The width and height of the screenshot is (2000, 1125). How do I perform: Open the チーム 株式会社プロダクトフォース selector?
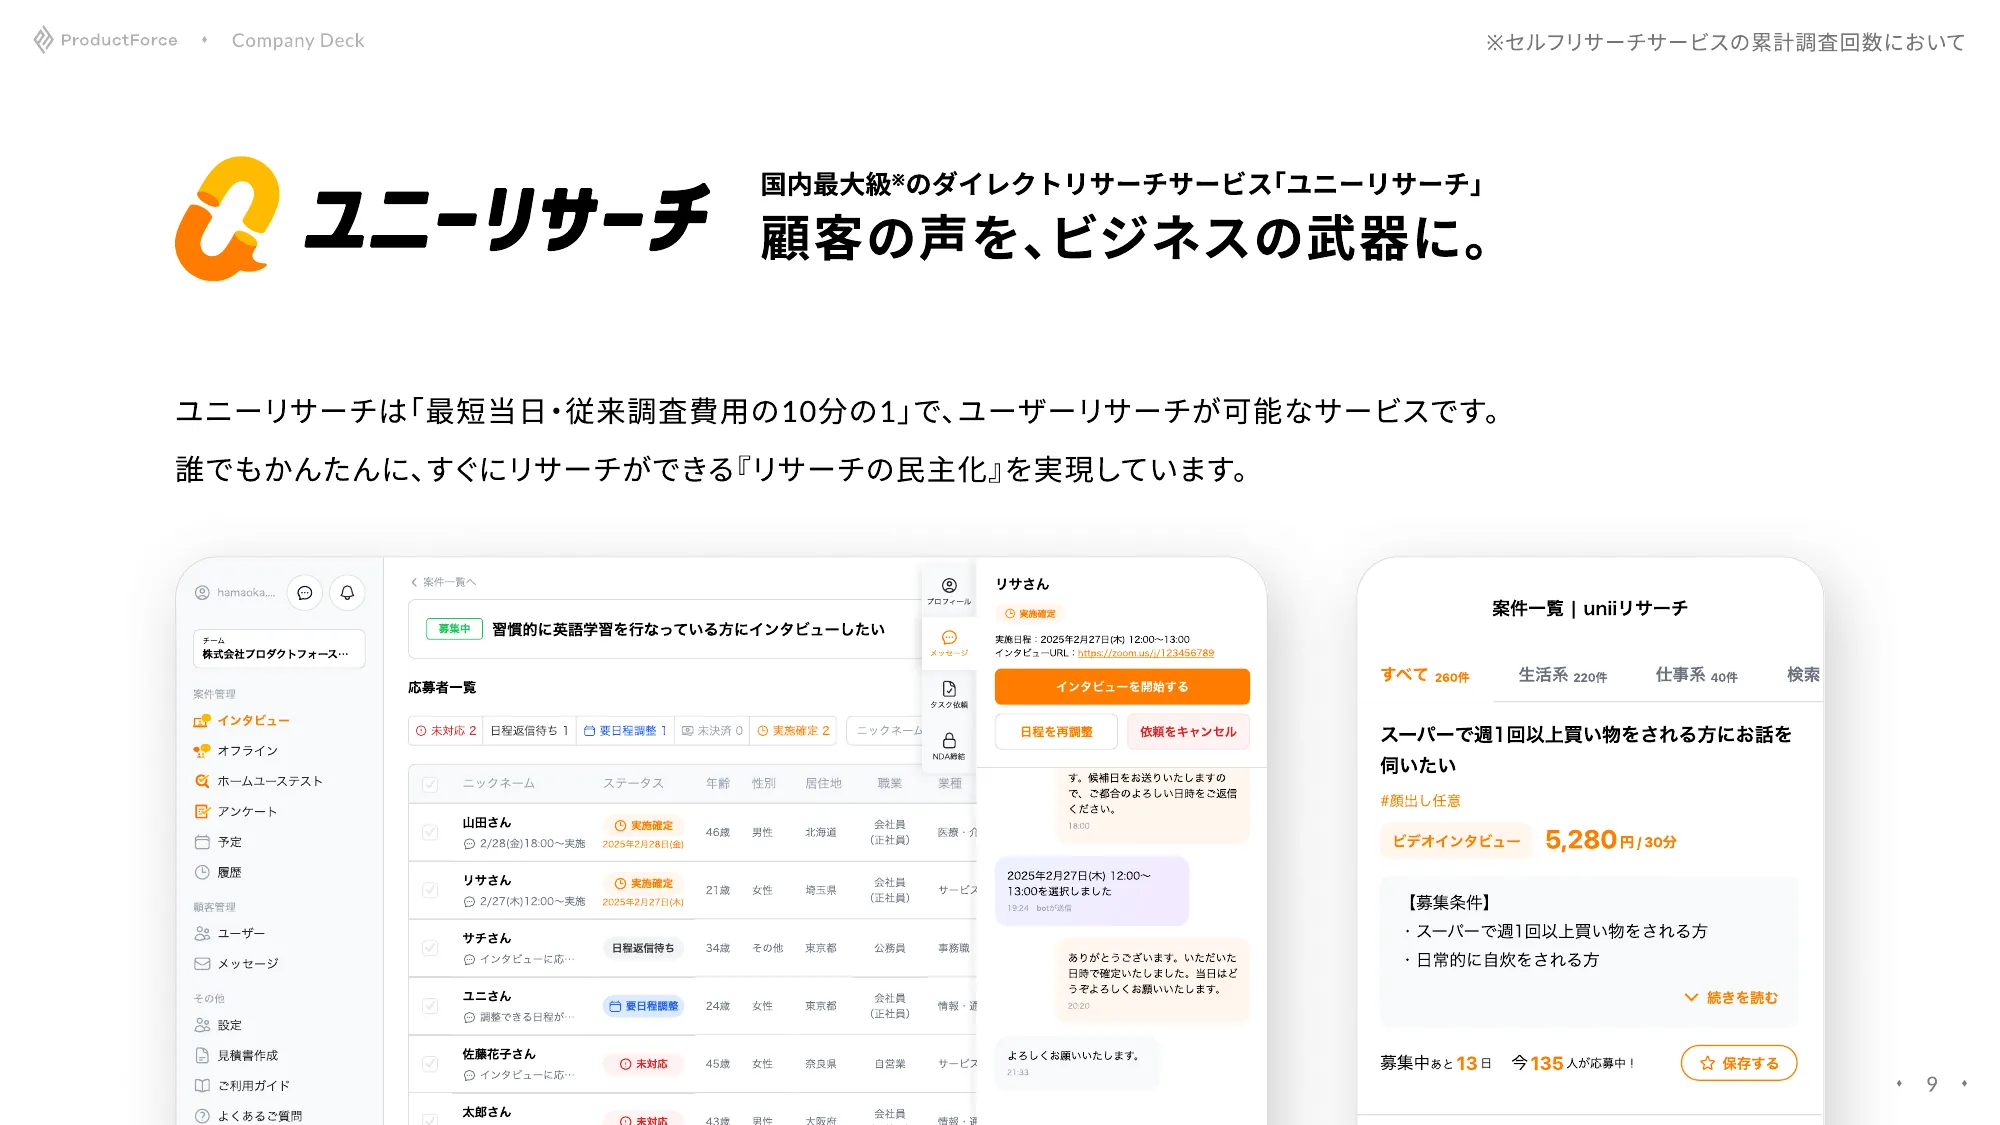[278, 648]
